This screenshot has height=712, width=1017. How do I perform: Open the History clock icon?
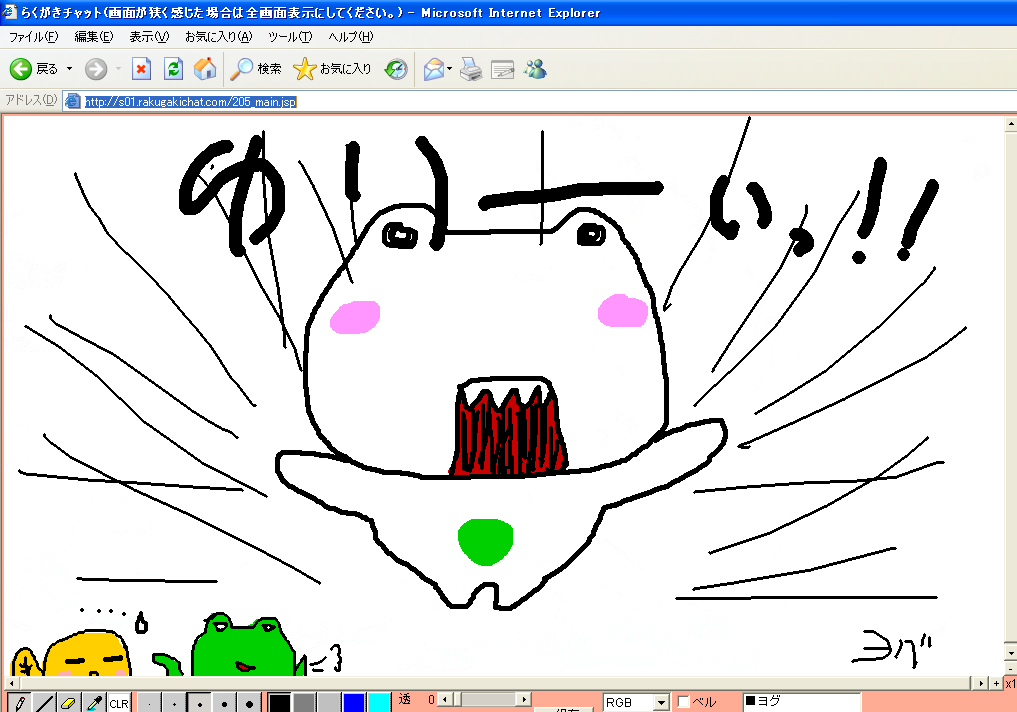396,69
